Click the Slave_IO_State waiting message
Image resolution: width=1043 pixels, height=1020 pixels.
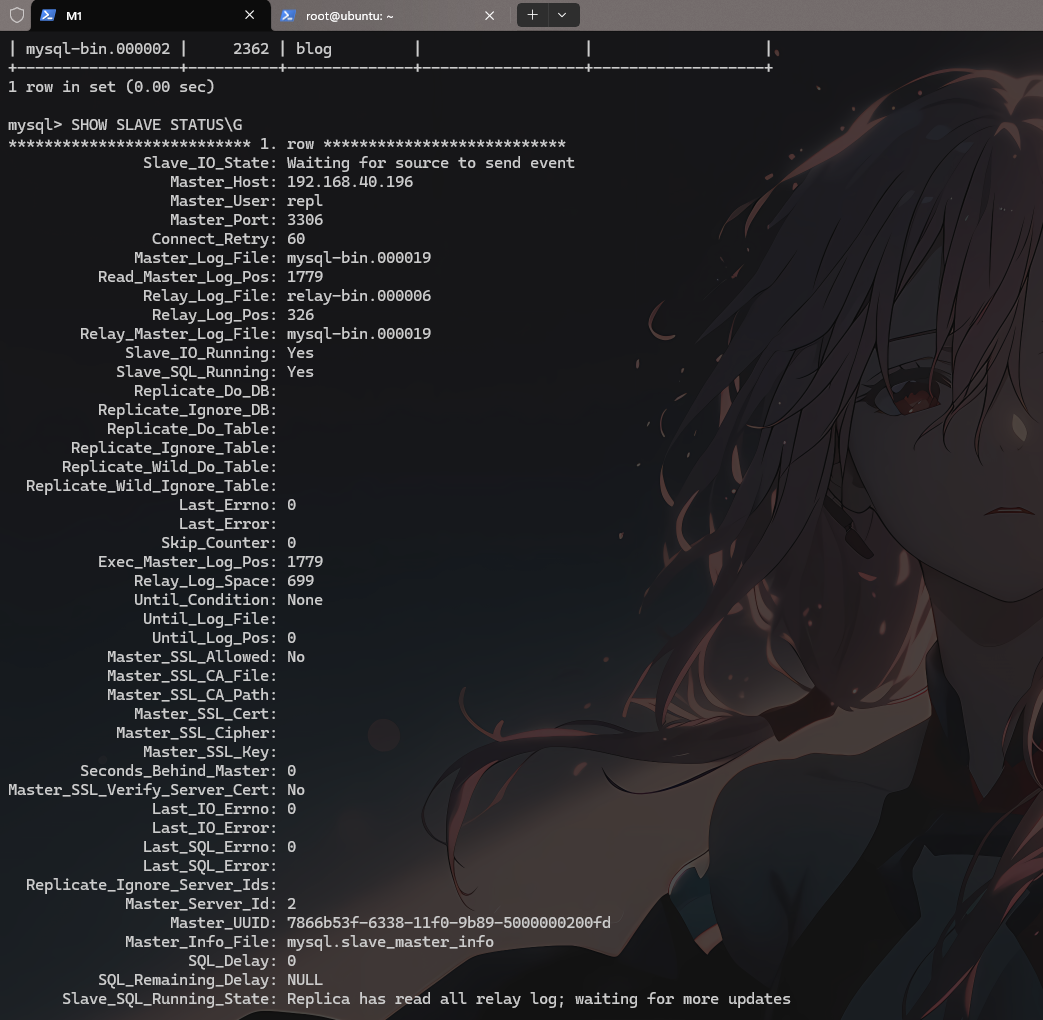(x=430, y=163)
